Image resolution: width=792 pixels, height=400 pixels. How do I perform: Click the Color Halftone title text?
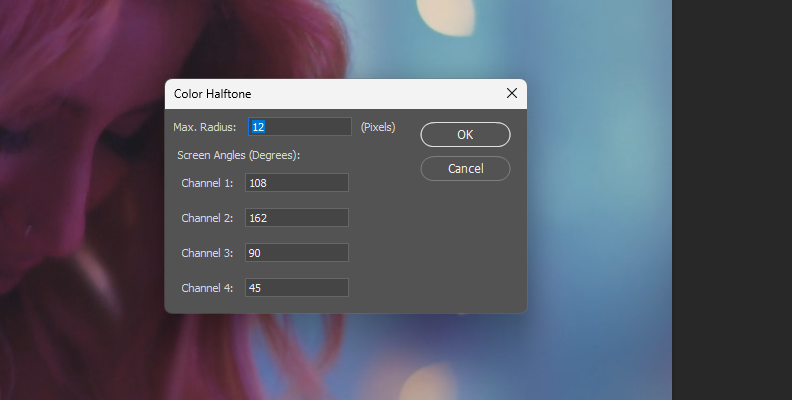point(213,94)
